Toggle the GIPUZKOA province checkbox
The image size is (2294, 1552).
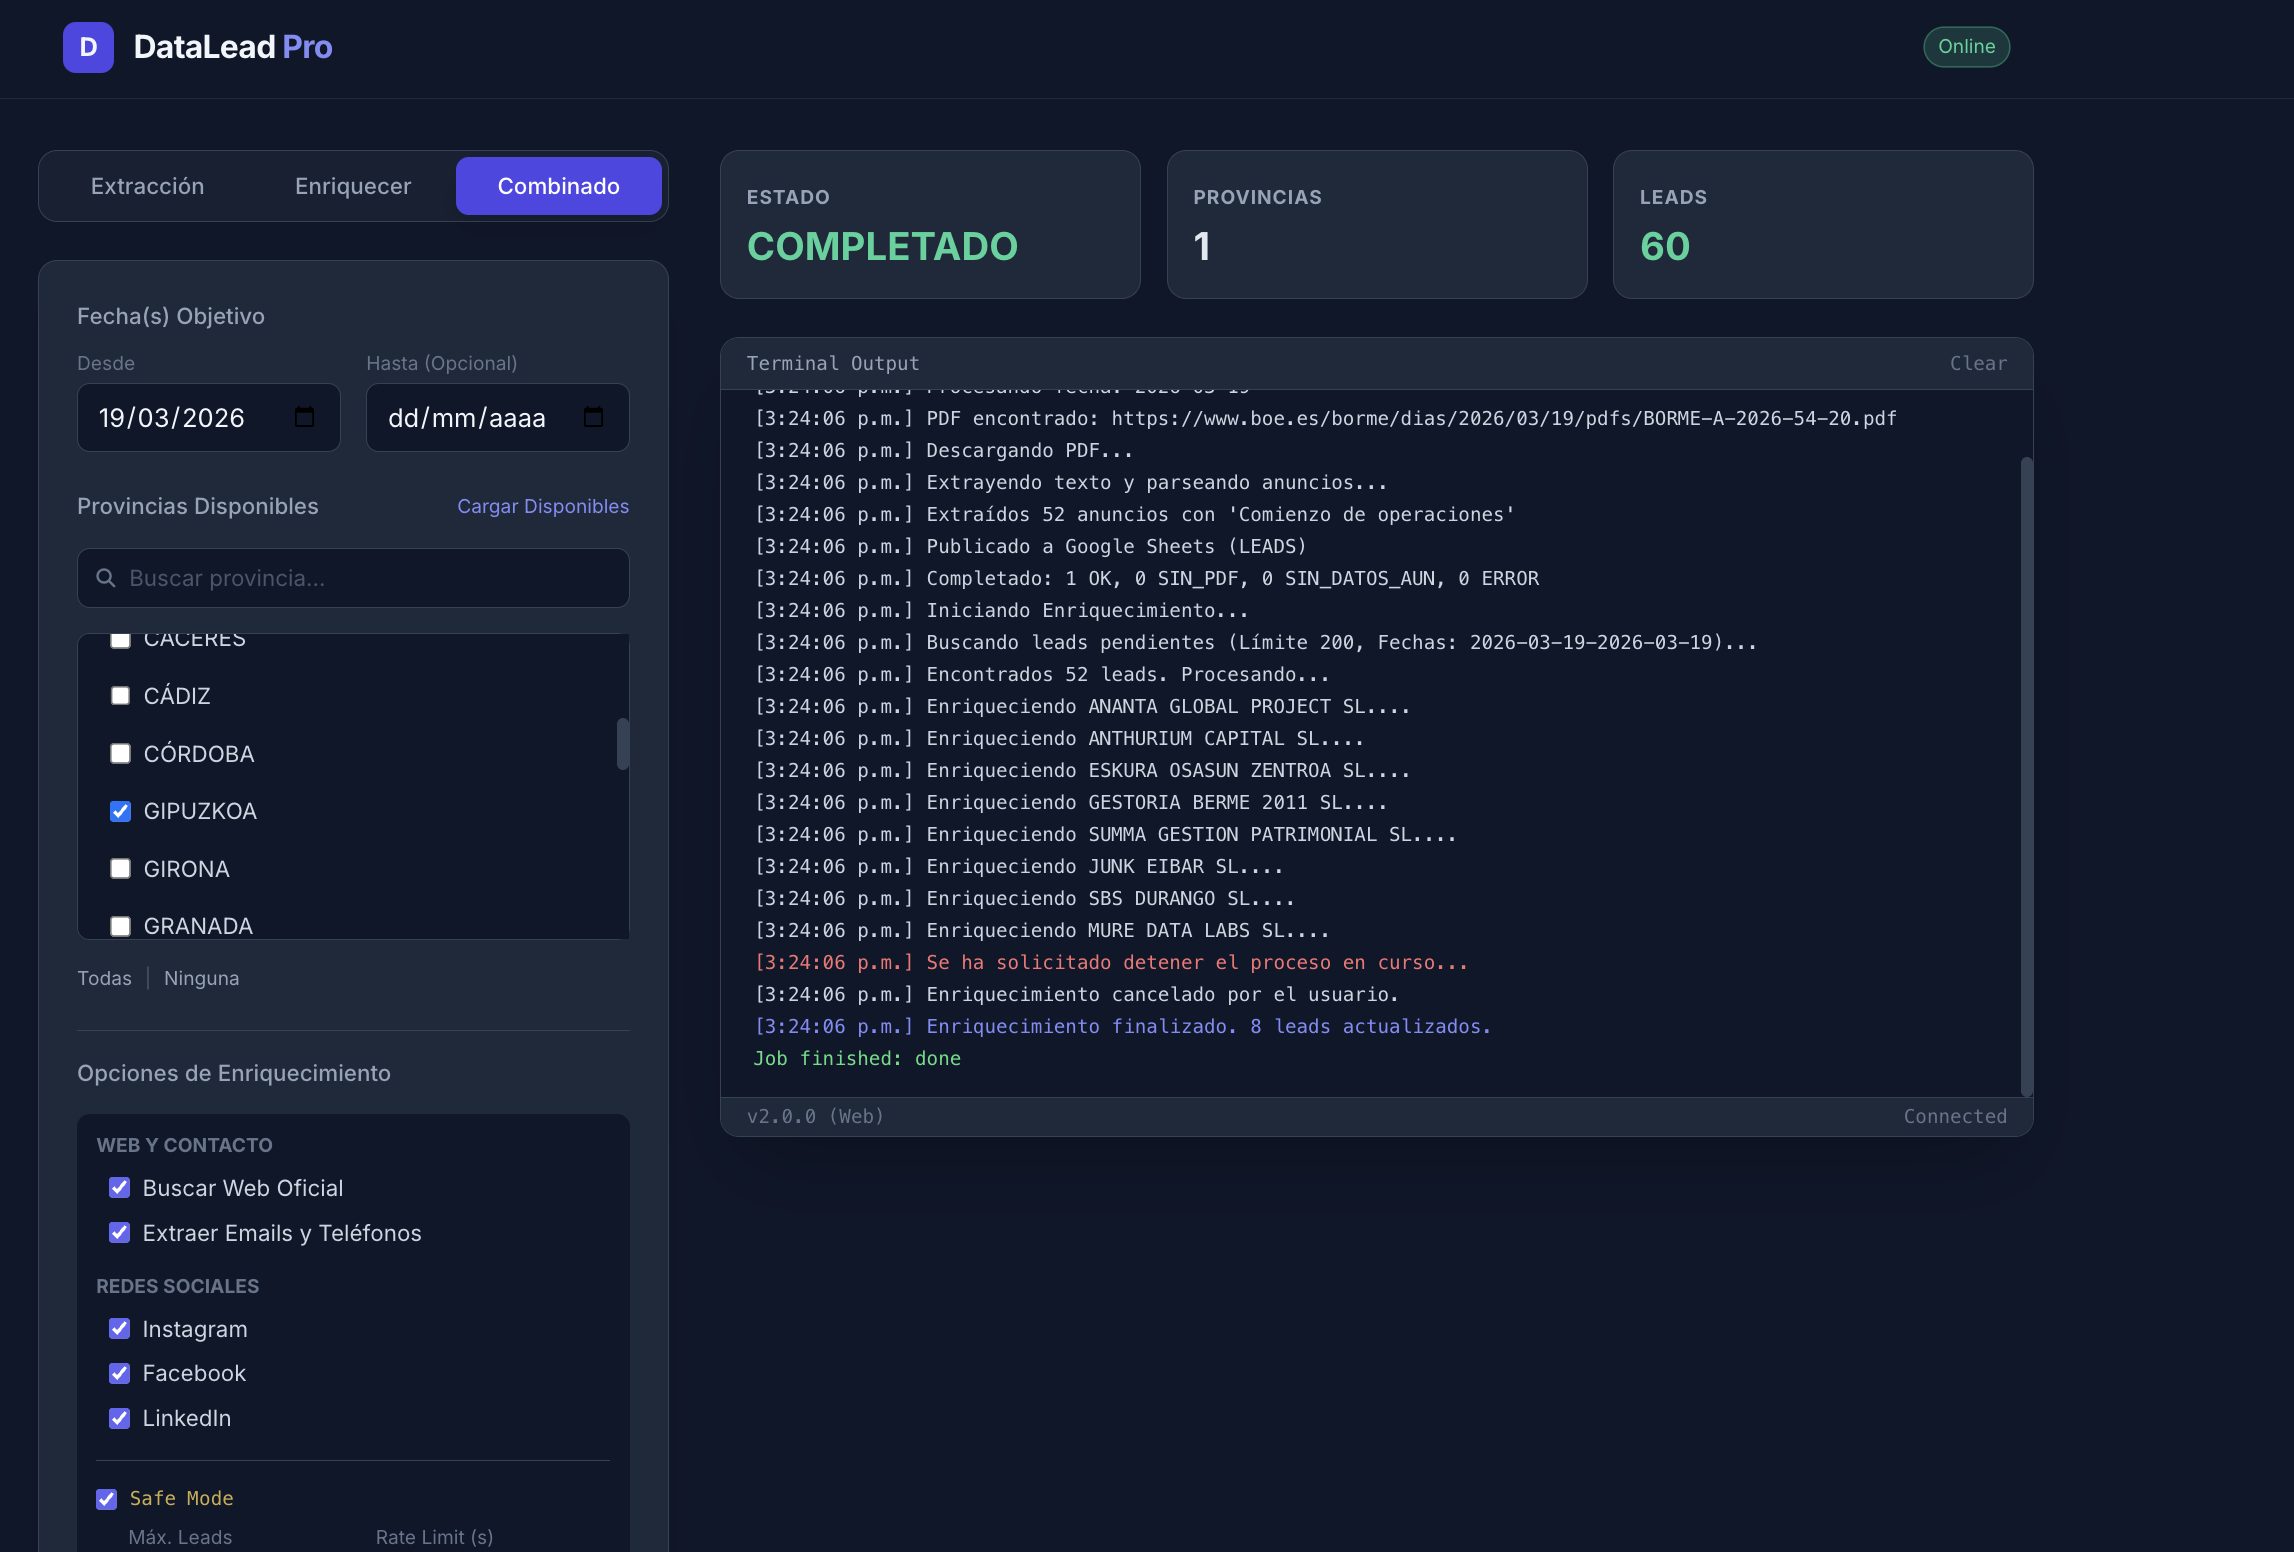tap(121, 811)
